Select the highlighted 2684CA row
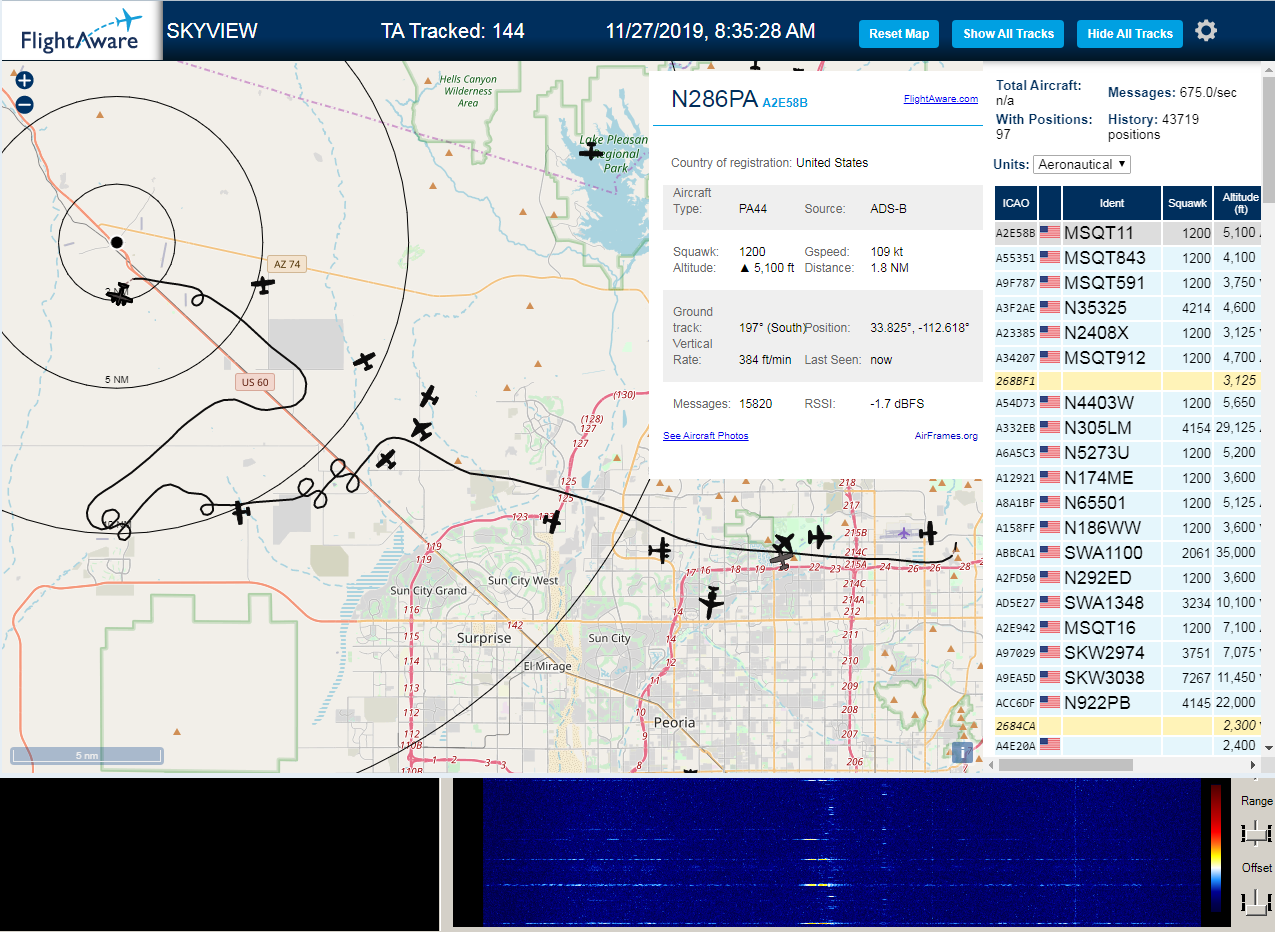Image resolution: width=1275 pixels, height=933 pixels. (1129, 725)
